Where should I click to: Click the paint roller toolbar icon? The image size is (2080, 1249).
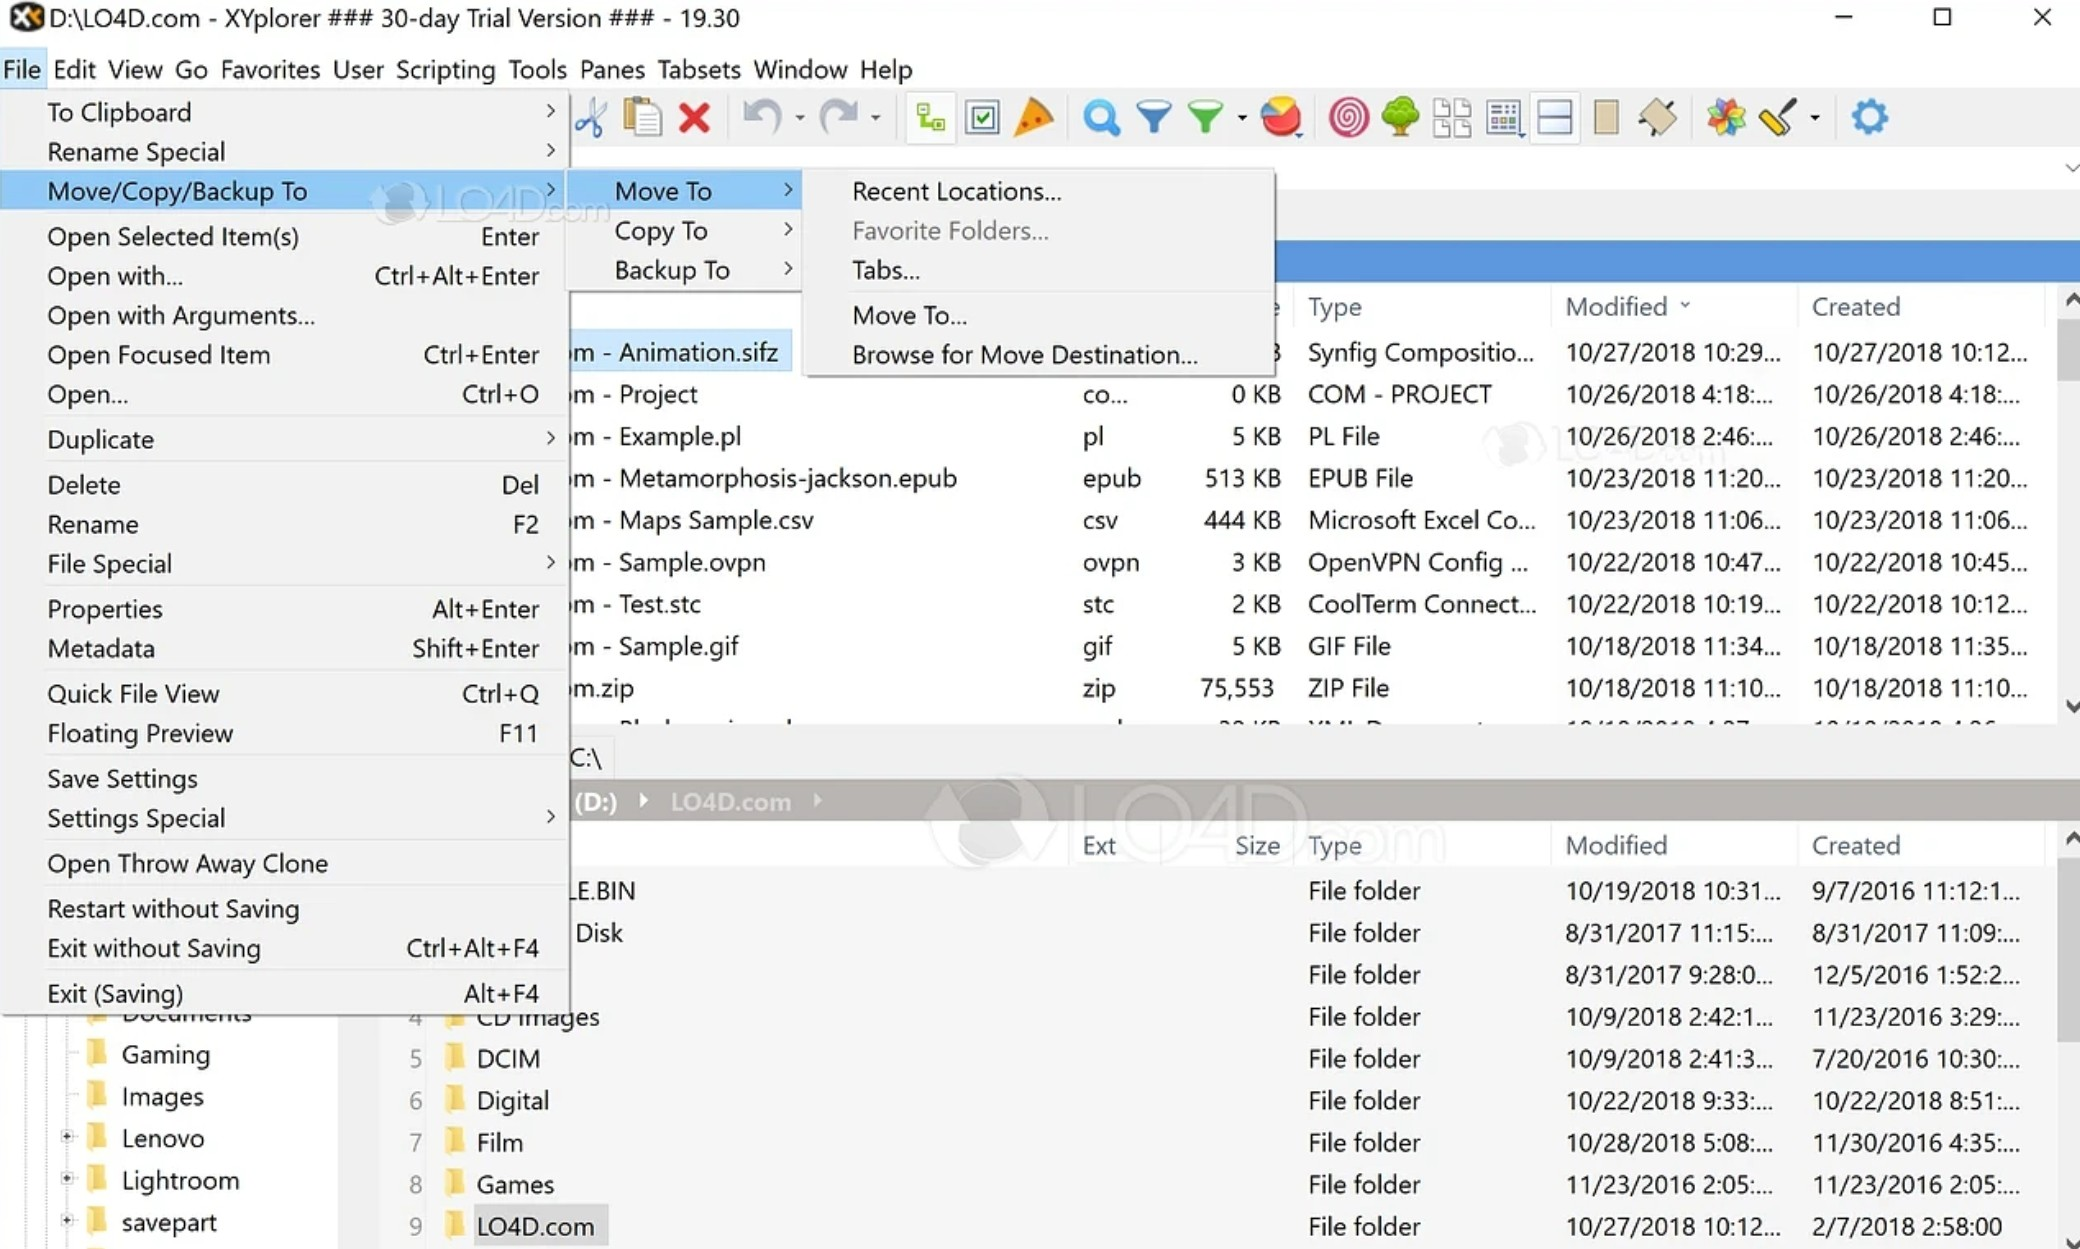pyautogui.click(x=1778, y=118)
